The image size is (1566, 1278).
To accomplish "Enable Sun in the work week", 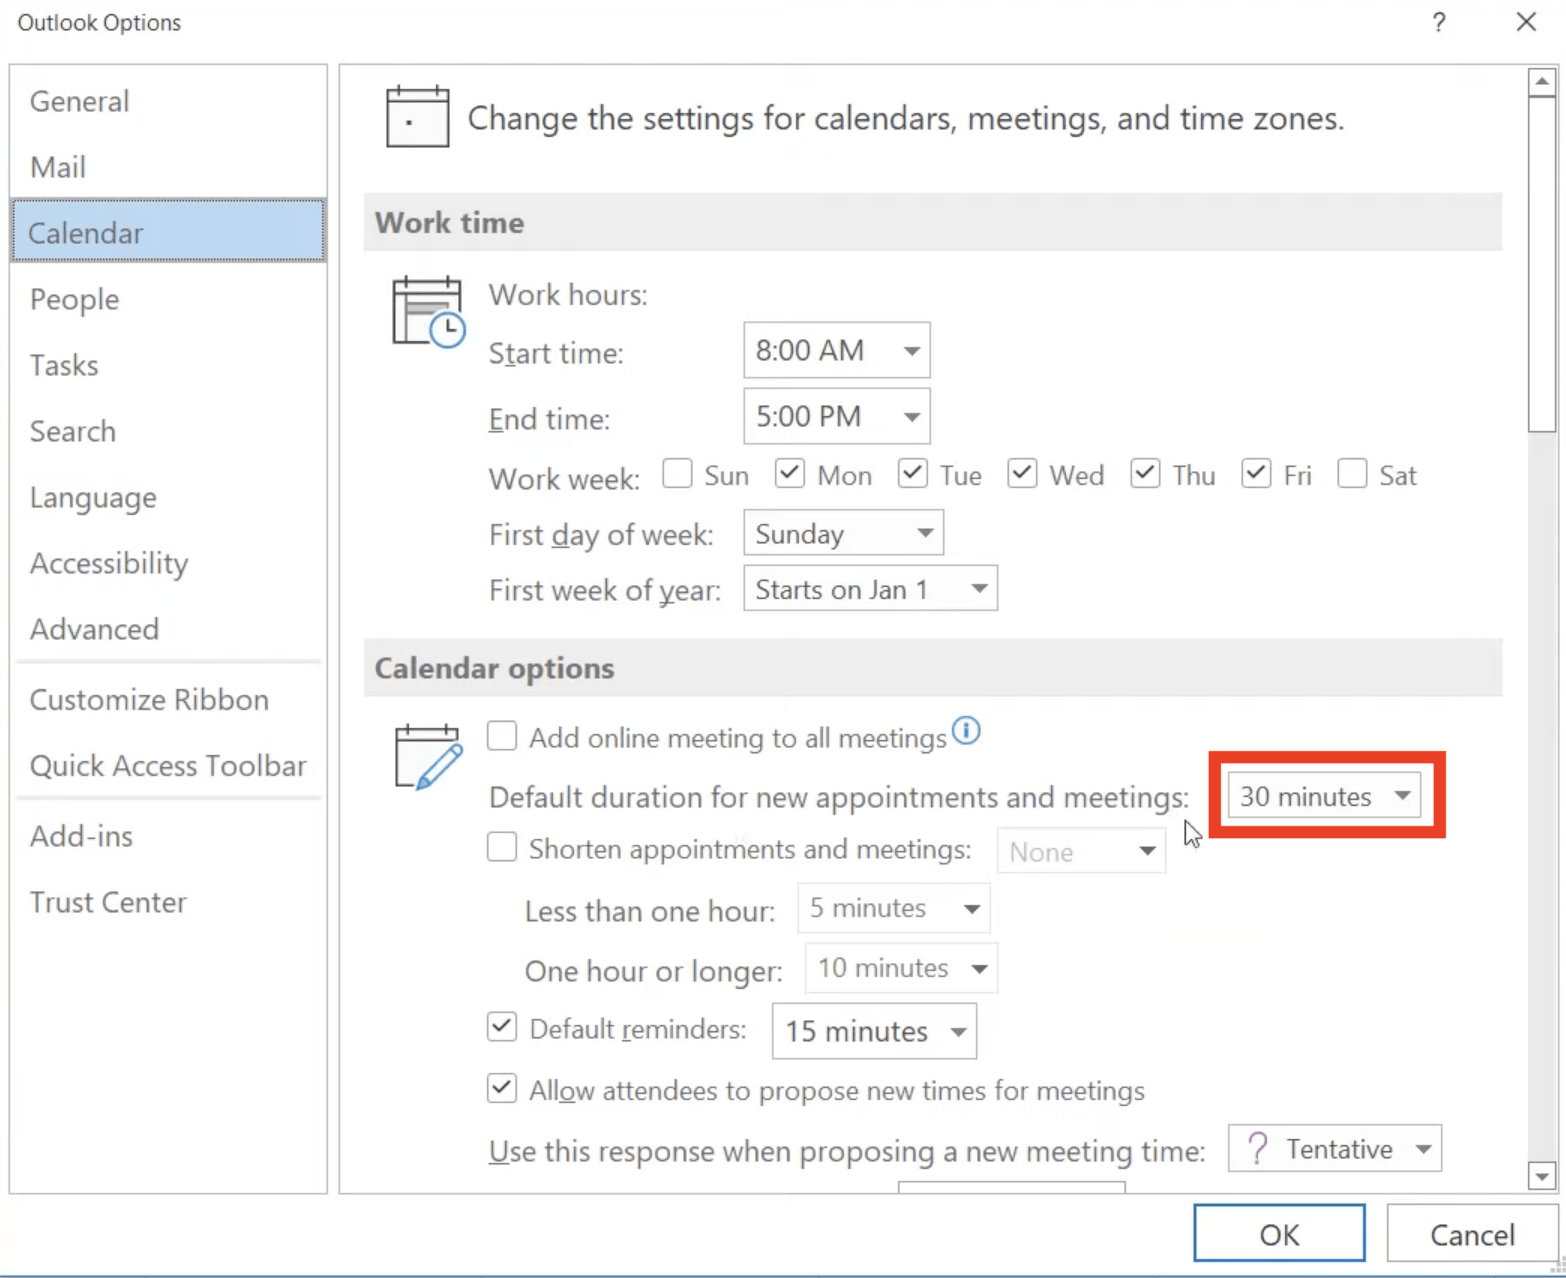I will click(x=677, y=473).
